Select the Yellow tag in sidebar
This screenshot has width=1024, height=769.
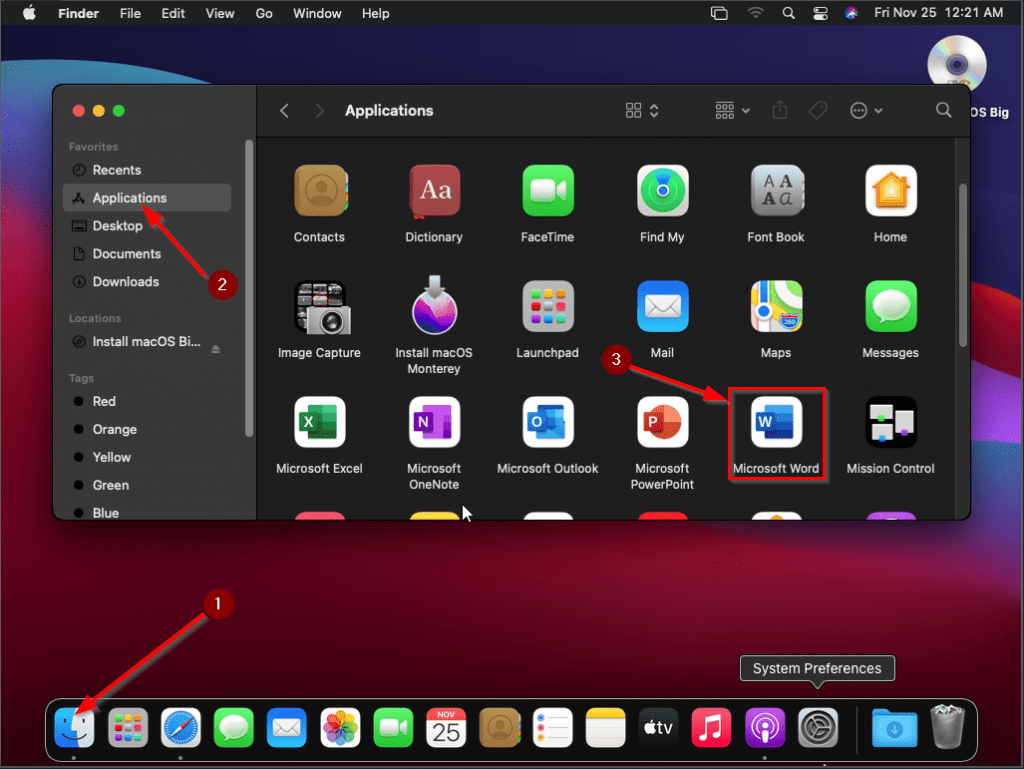pos(147,458)
